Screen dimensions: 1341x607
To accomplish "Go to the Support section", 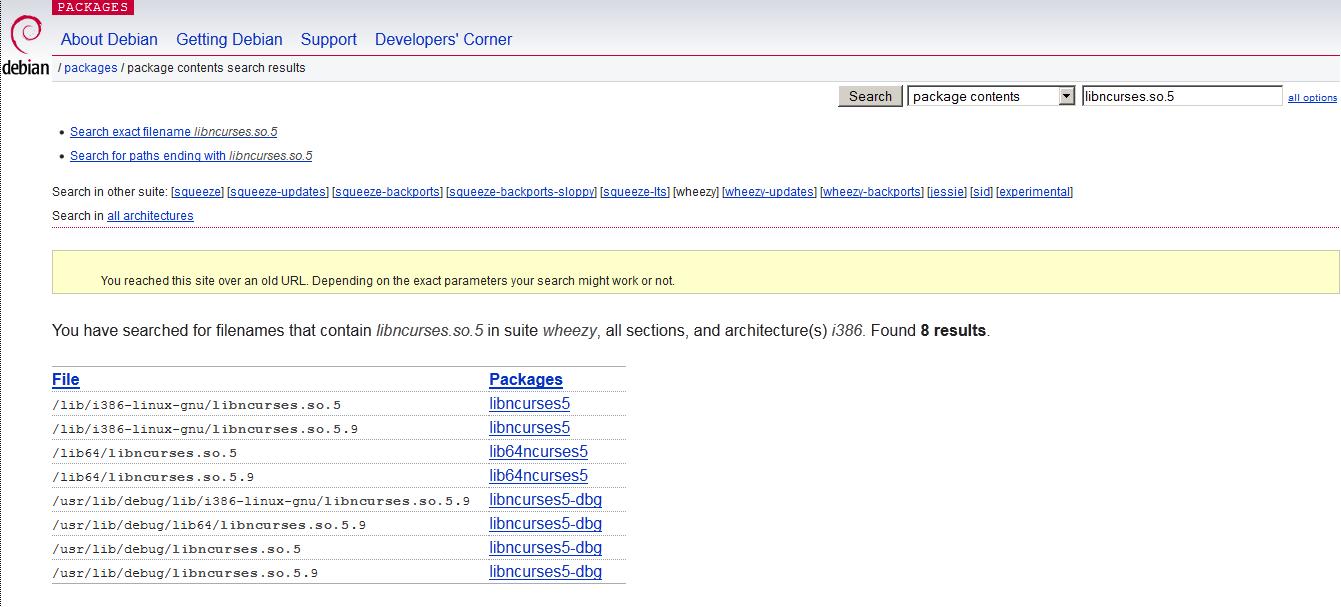I will pyautogui.click(x=328, y=40).
